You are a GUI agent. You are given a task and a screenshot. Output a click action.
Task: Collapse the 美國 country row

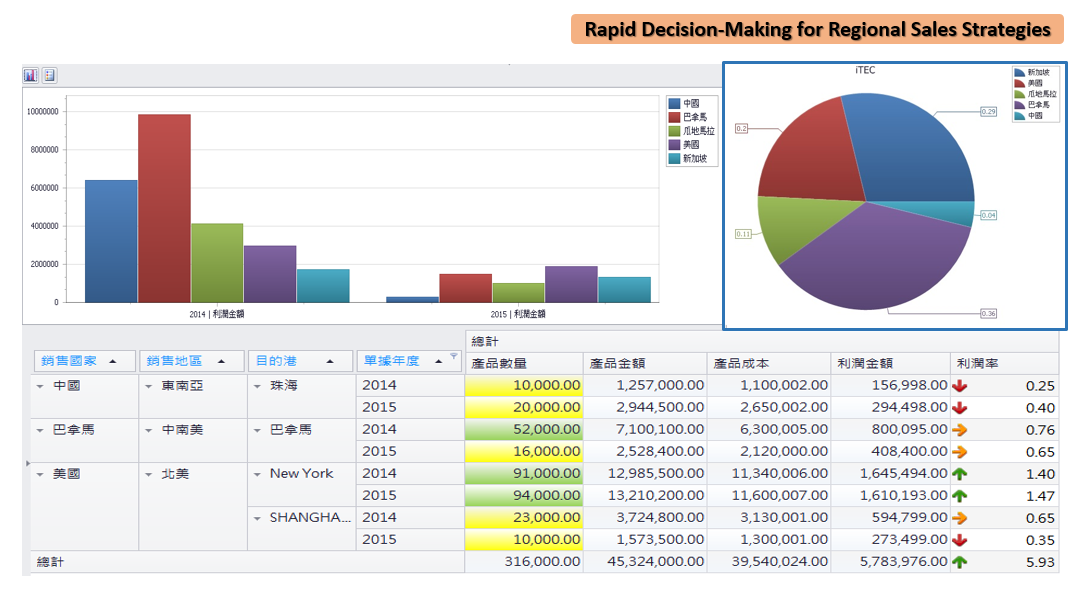point(40,474)
